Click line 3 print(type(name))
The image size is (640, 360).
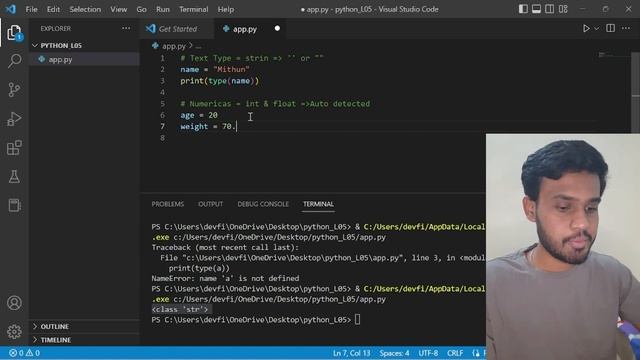point(220,81)
